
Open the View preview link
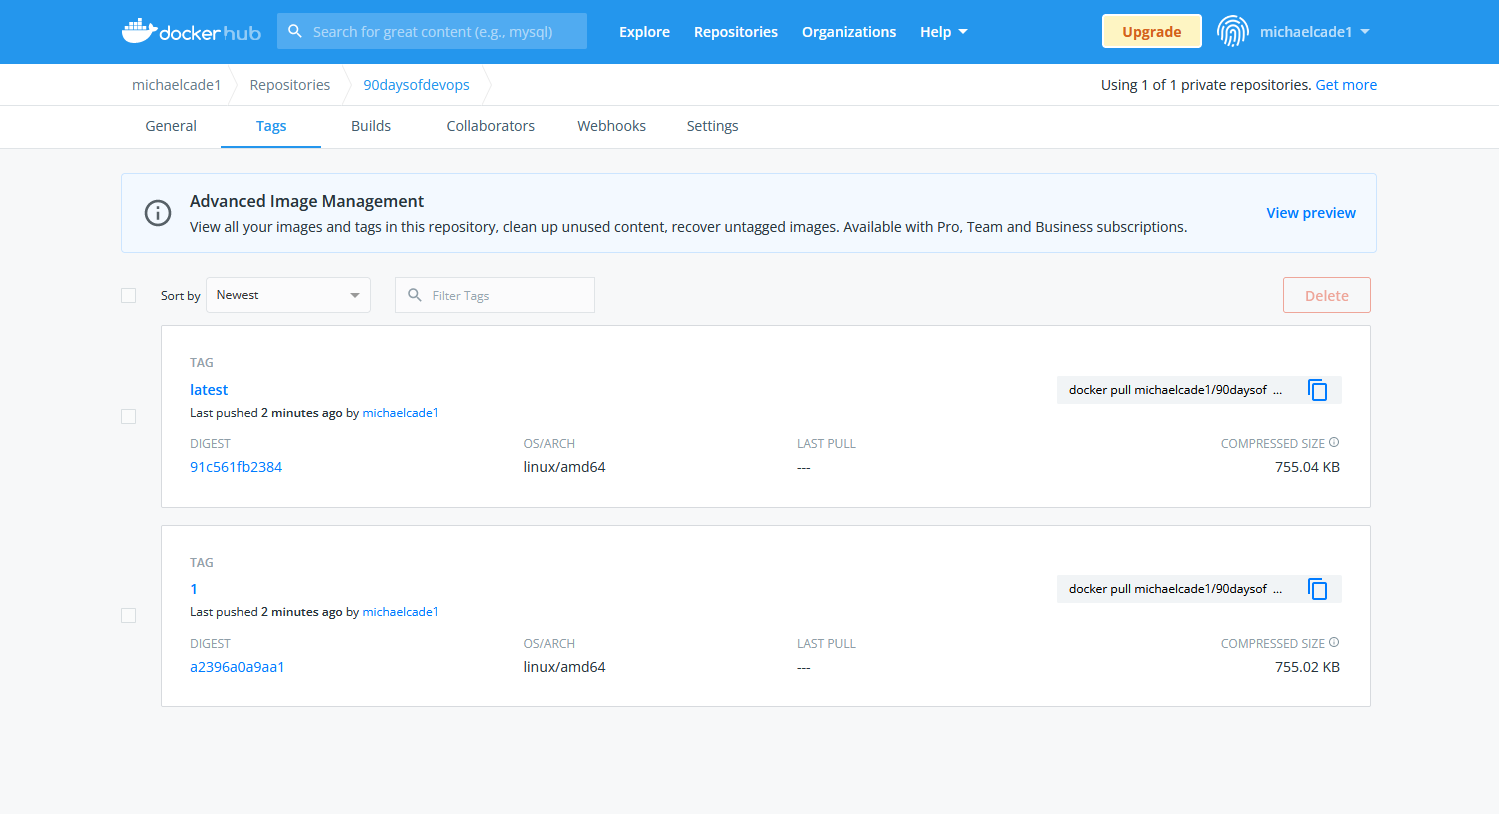click(1310, 213)
